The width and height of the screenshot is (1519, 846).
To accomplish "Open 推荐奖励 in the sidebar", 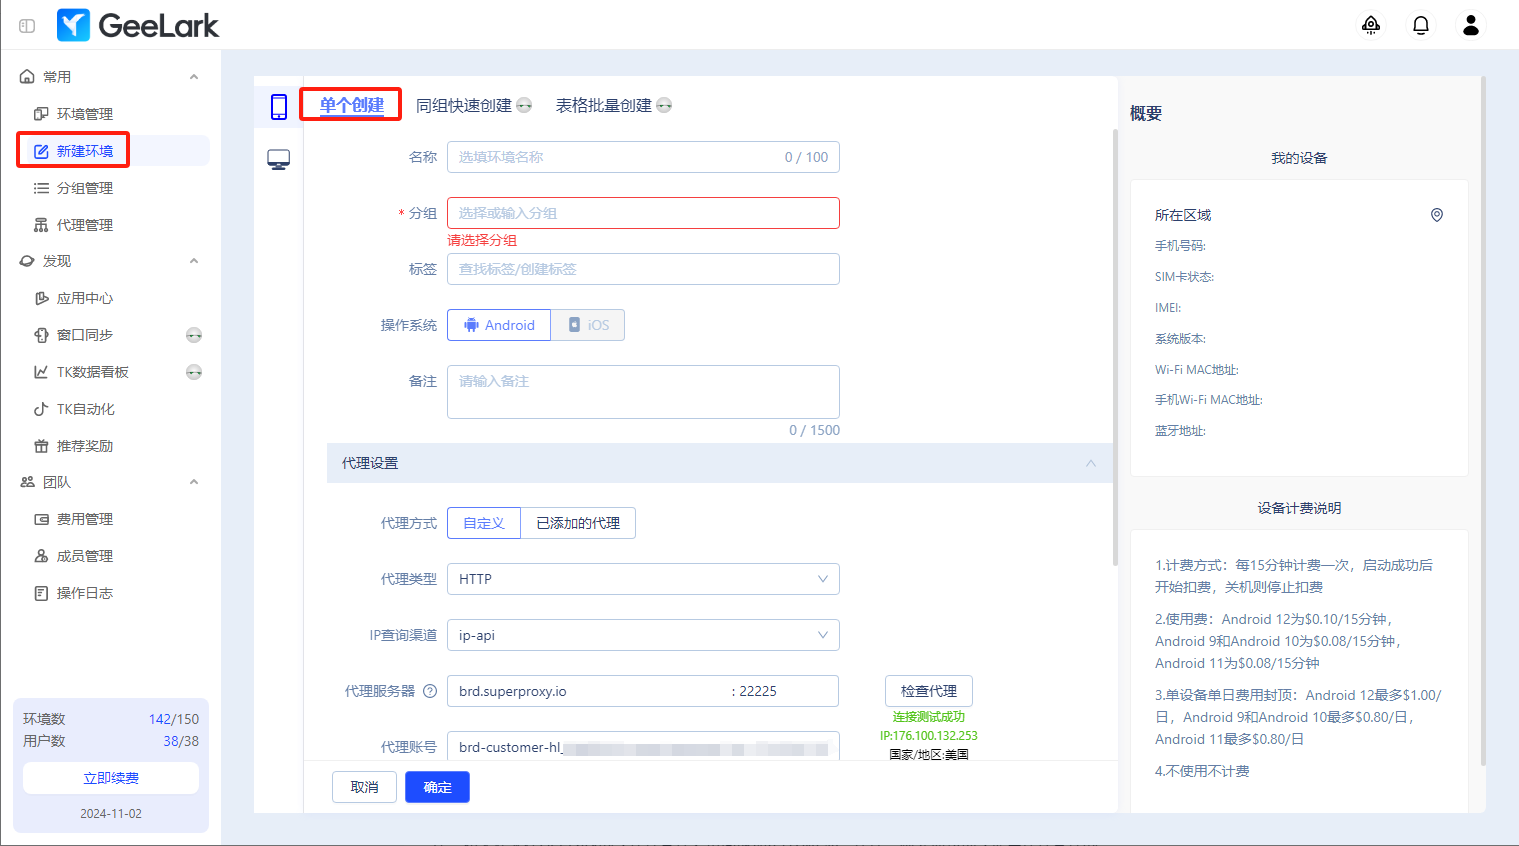I will tap(85, 446).
